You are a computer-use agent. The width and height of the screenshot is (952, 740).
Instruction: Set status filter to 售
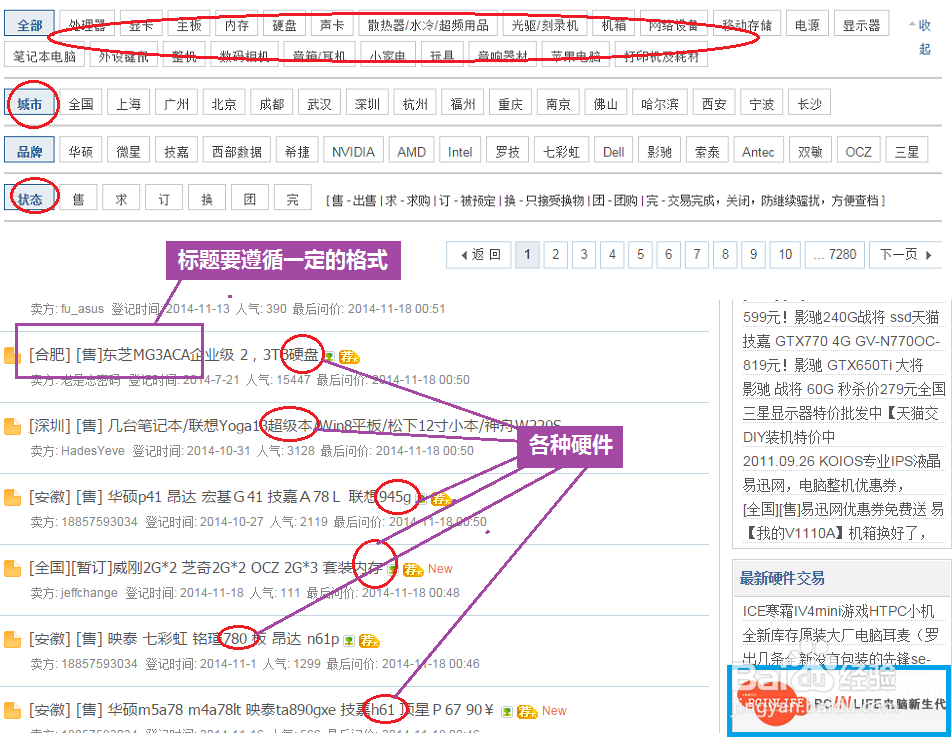[x=79, y=199]
